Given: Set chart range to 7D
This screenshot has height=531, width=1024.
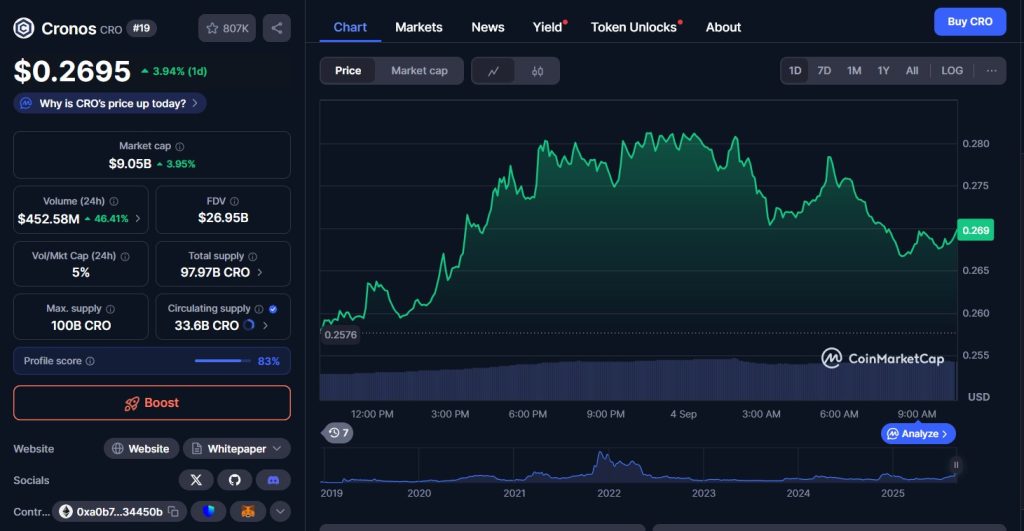Looking at the screenshot, I should click(824, 71).
